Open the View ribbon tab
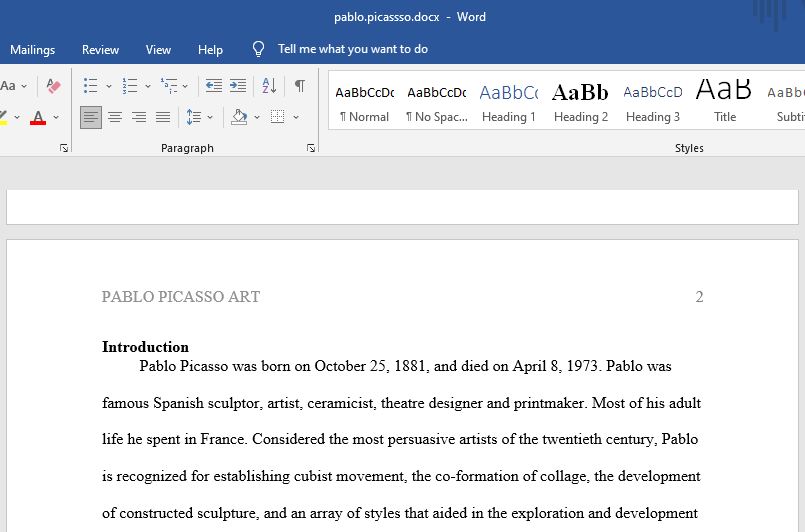 pyautogui.click(x=158, y=50)
